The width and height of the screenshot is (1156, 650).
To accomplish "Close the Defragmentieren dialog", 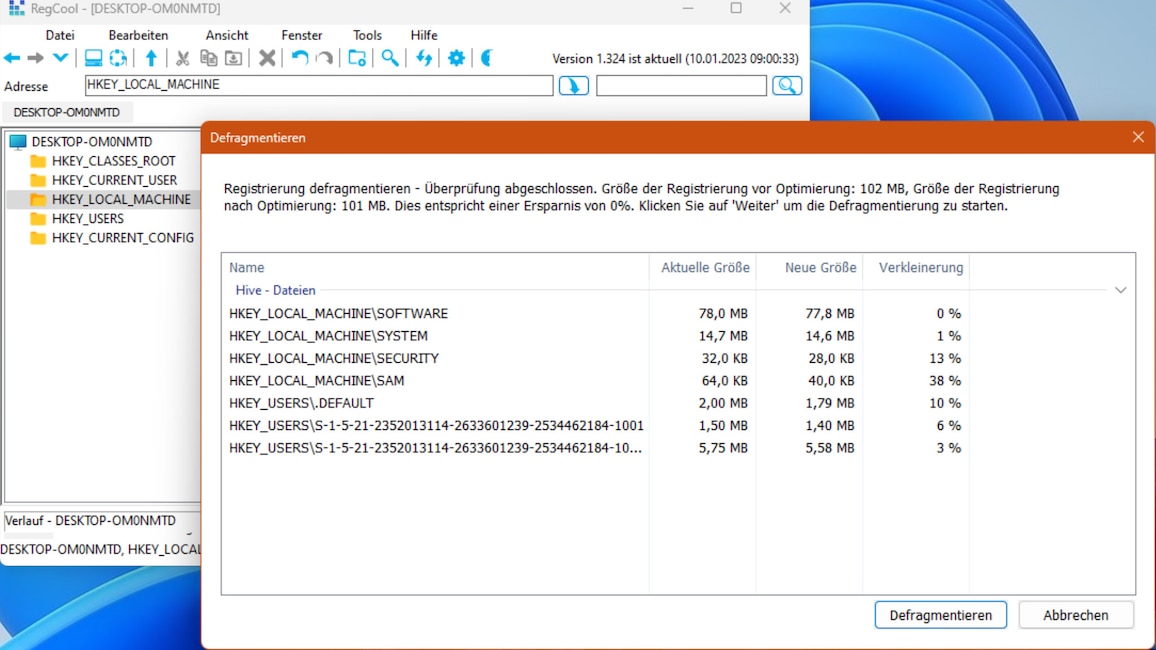I will 1138,137.
